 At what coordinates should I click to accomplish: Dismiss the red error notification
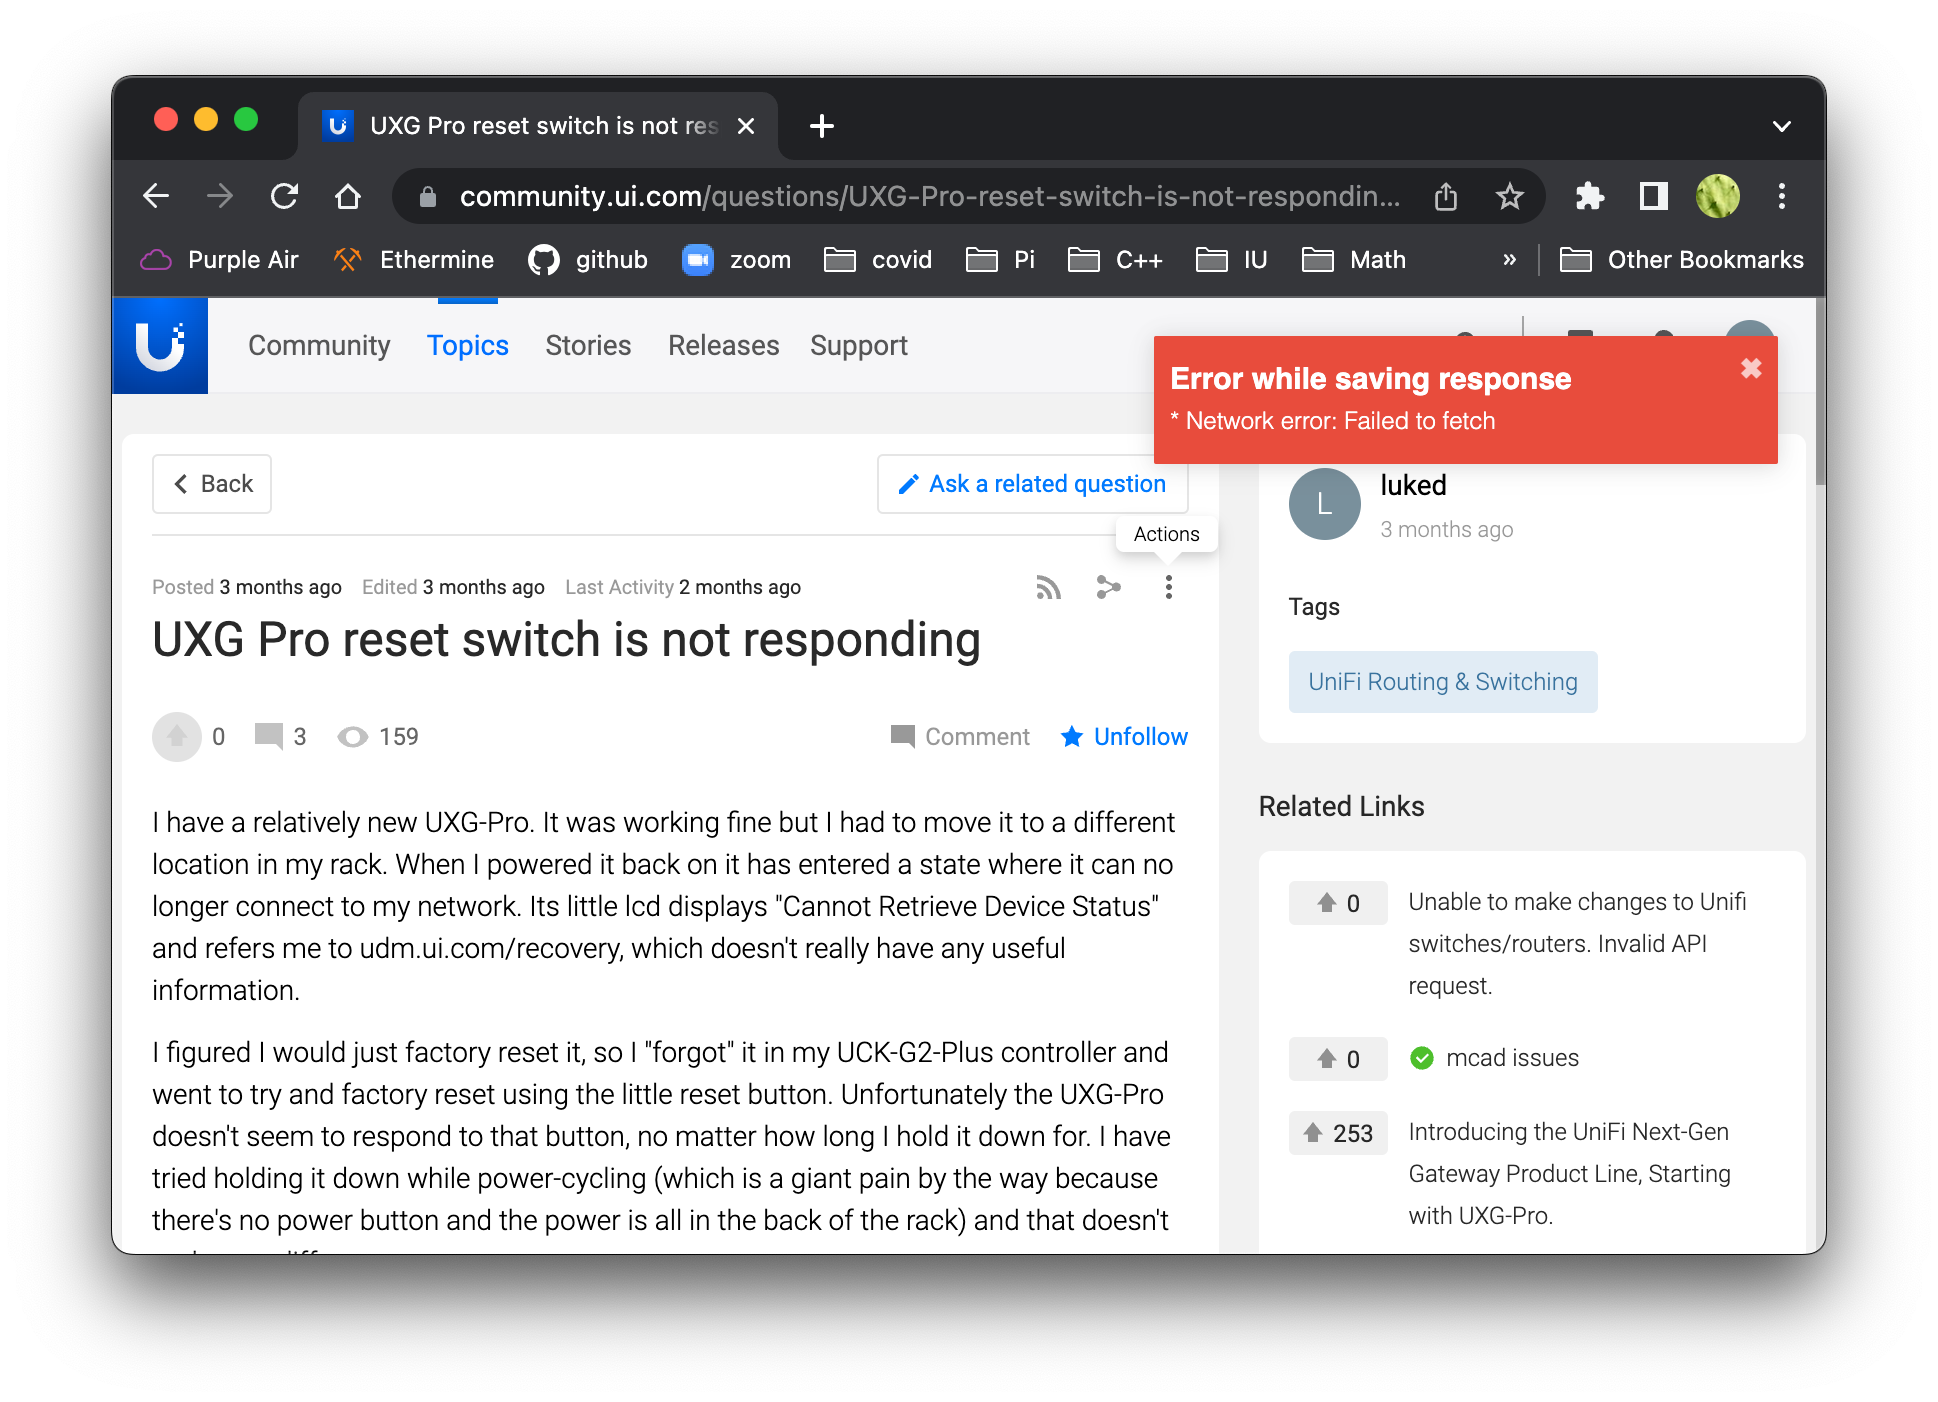[x=1750, y=369]
